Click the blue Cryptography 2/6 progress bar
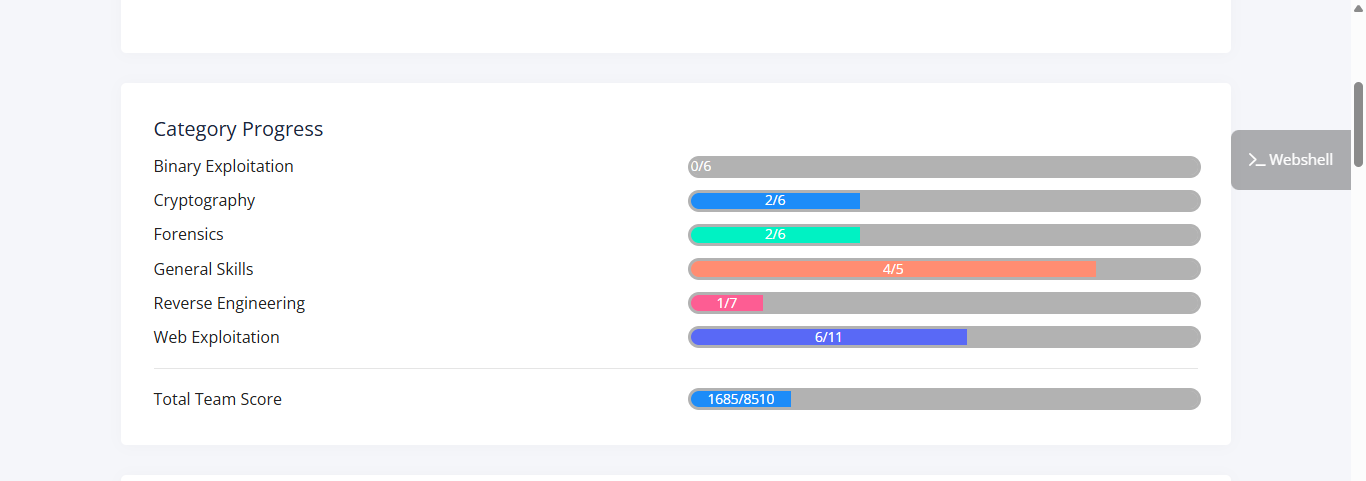The width and height of the screenshot is (1366, 481). (x=775, y=201)
